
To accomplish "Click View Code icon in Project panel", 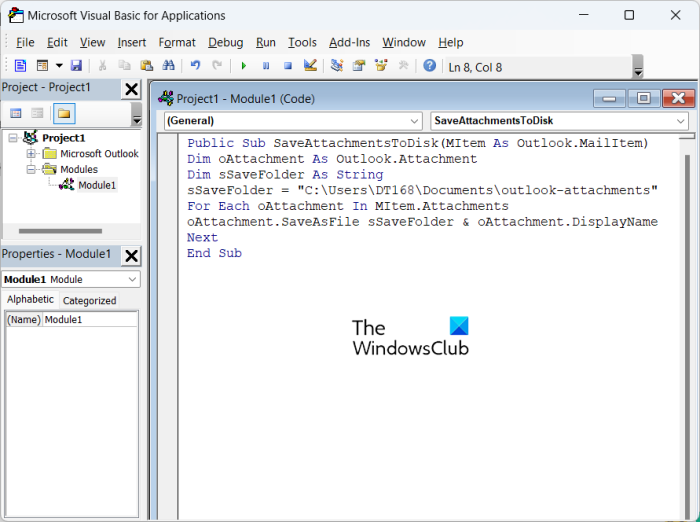I will coord(17,113).
